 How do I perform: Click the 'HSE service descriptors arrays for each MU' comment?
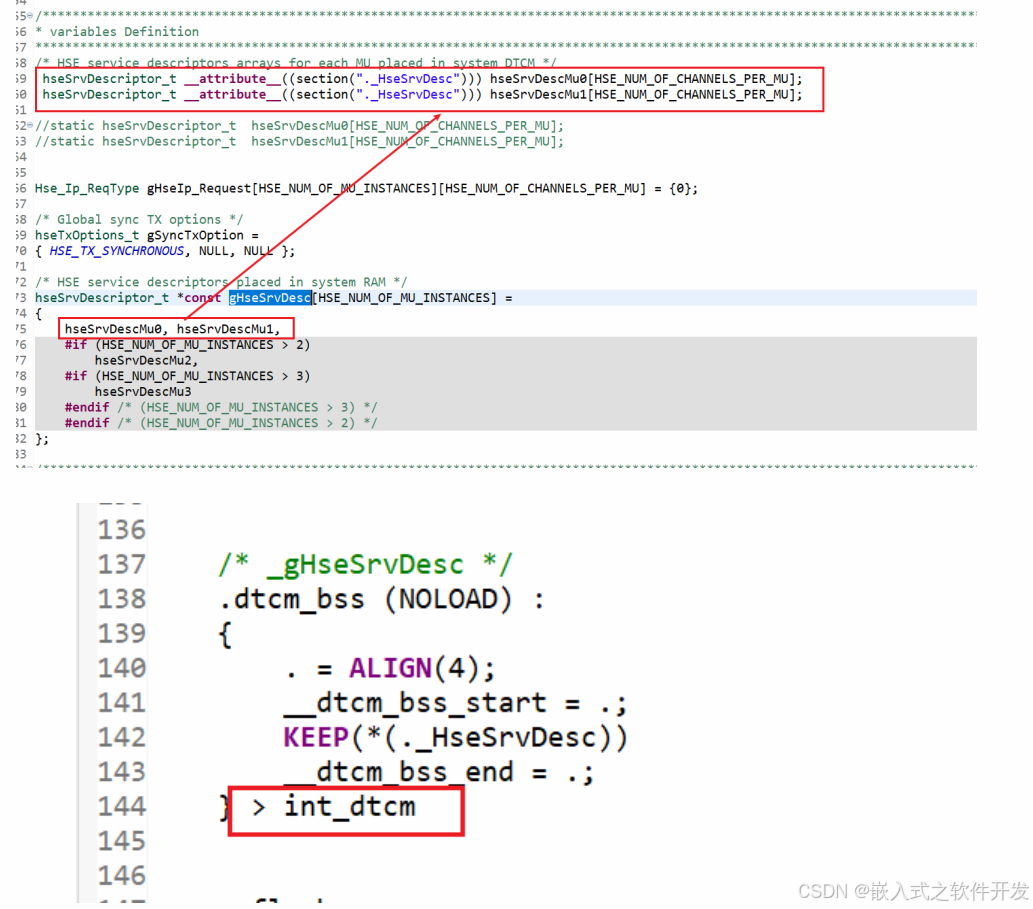296,63
